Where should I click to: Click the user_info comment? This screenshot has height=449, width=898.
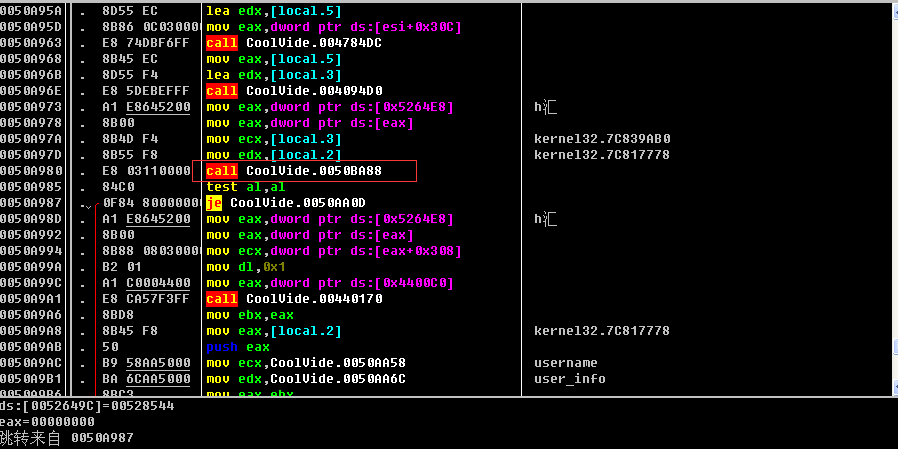point(569,379)
